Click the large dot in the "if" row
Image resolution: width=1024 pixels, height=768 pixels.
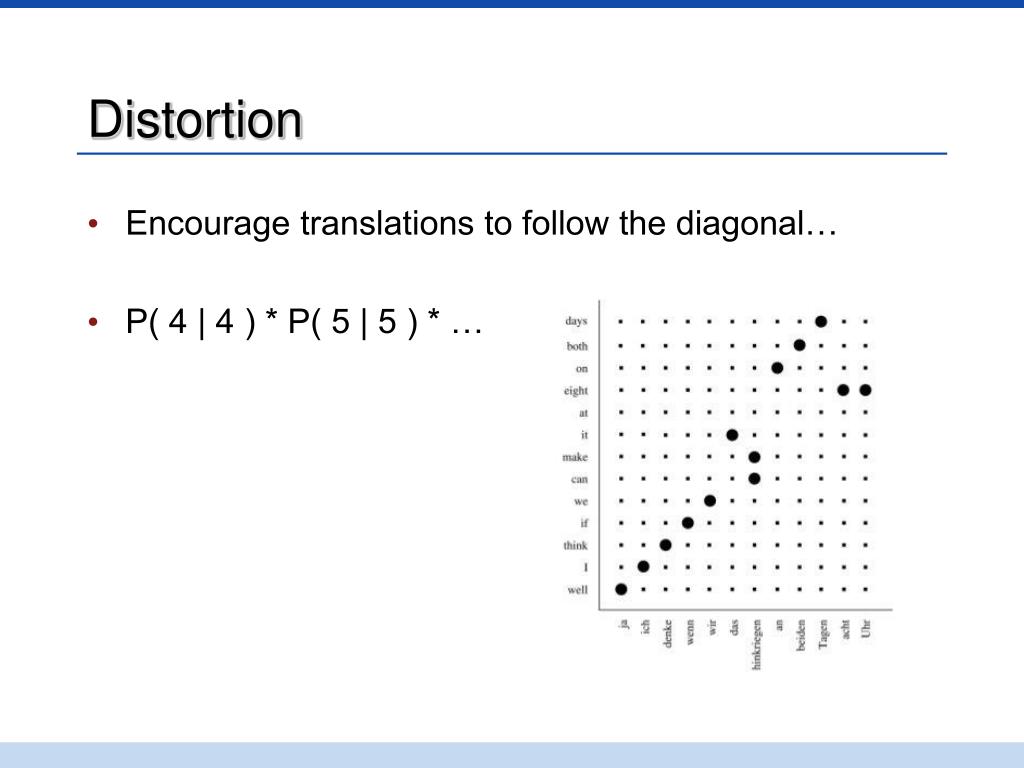pos(688,522)
